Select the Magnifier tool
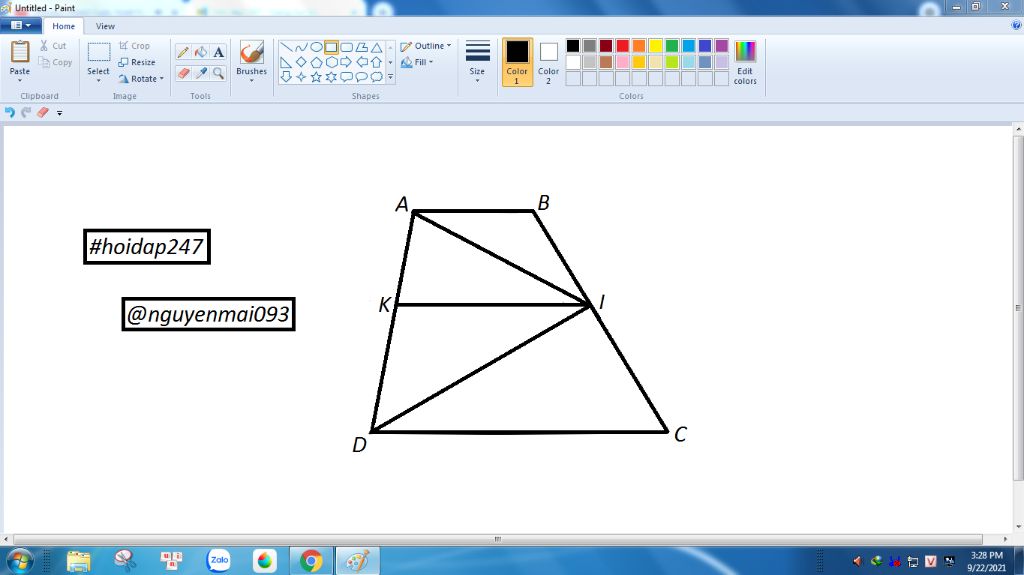 (219, 73)
